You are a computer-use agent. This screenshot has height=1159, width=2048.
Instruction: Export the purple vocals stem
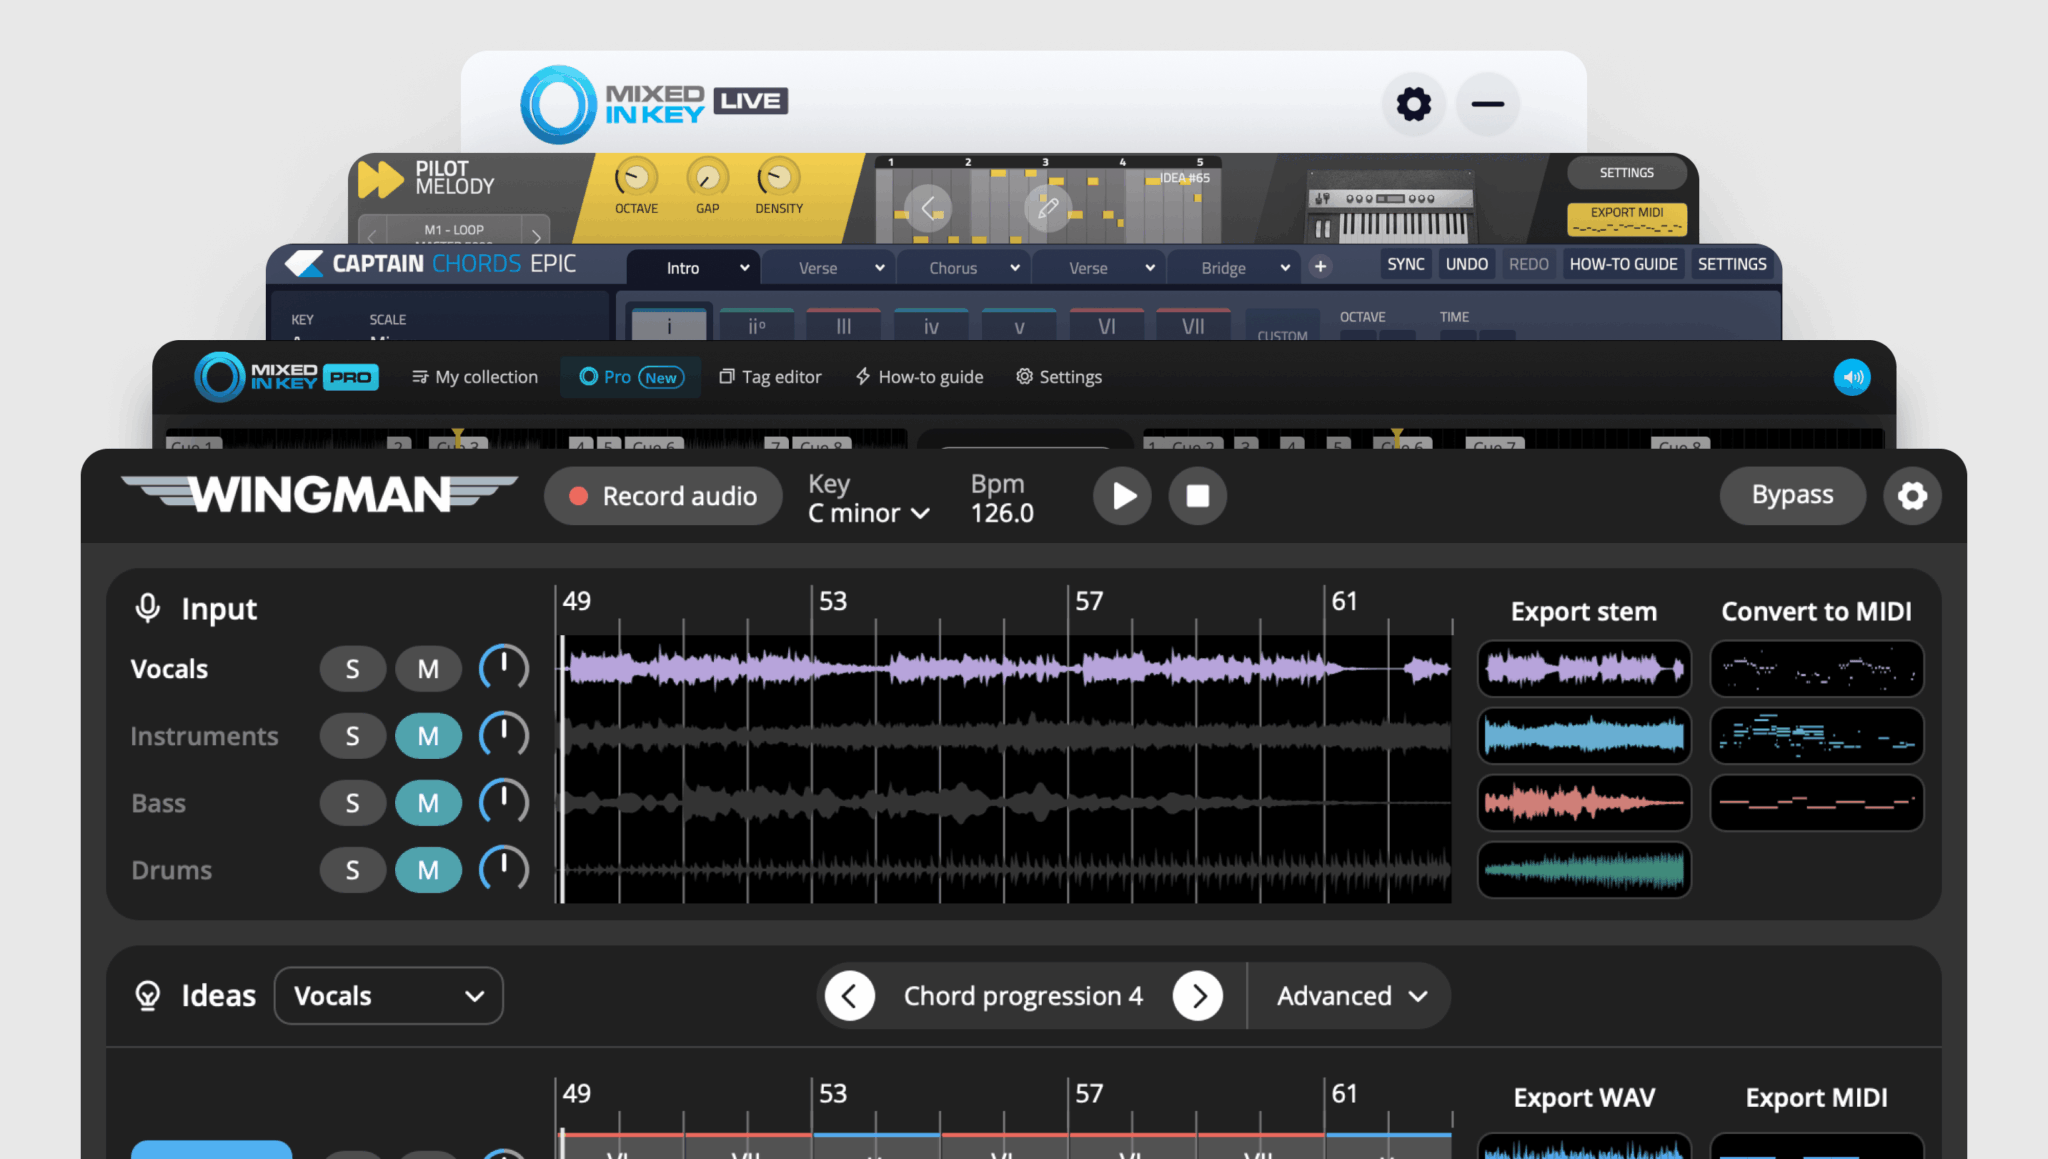tap(1584, 669)
